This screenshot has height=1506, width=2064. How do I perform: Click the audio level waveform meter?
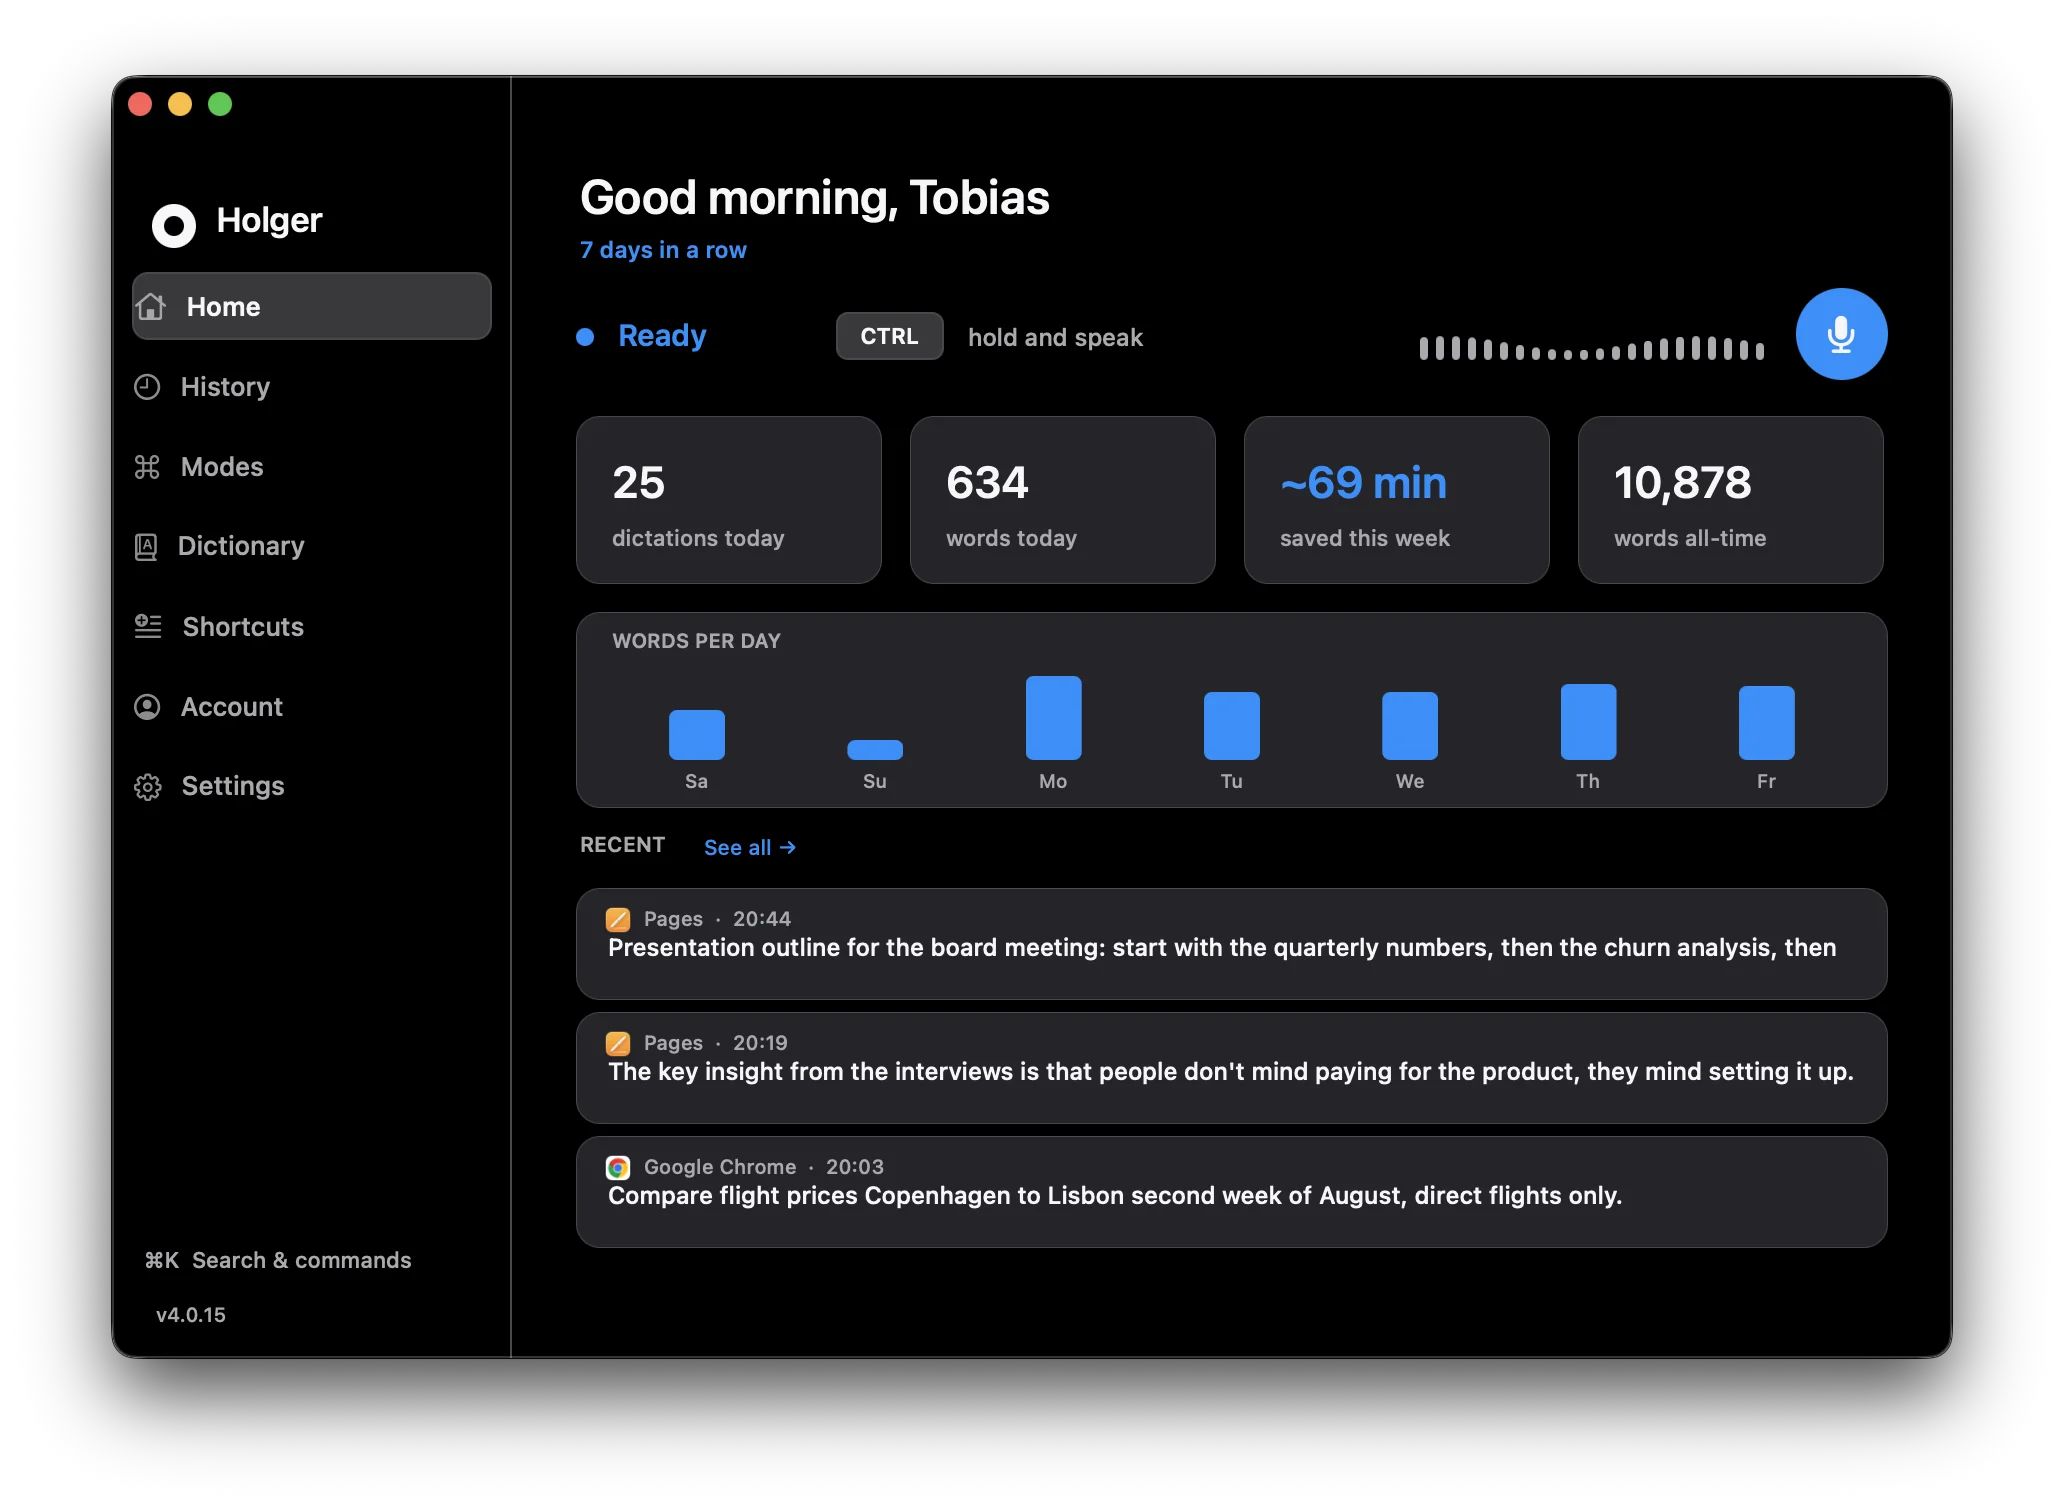[1592, 349]
